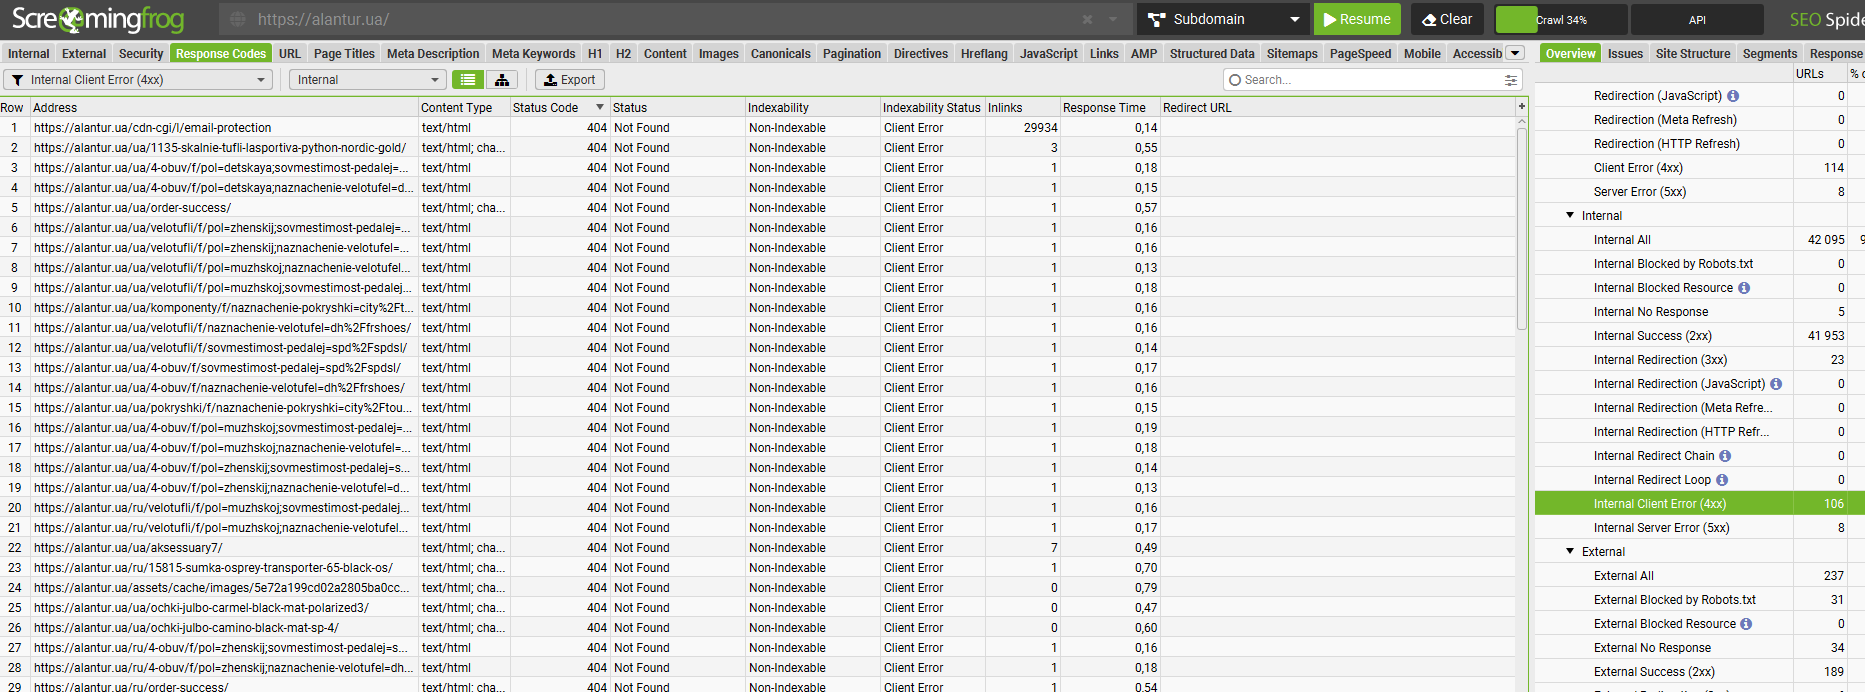1865x692 pixels.
Task: Select the ochki-julbo-carmel-black-mat-polarized3 URL row
Action: 758,608
